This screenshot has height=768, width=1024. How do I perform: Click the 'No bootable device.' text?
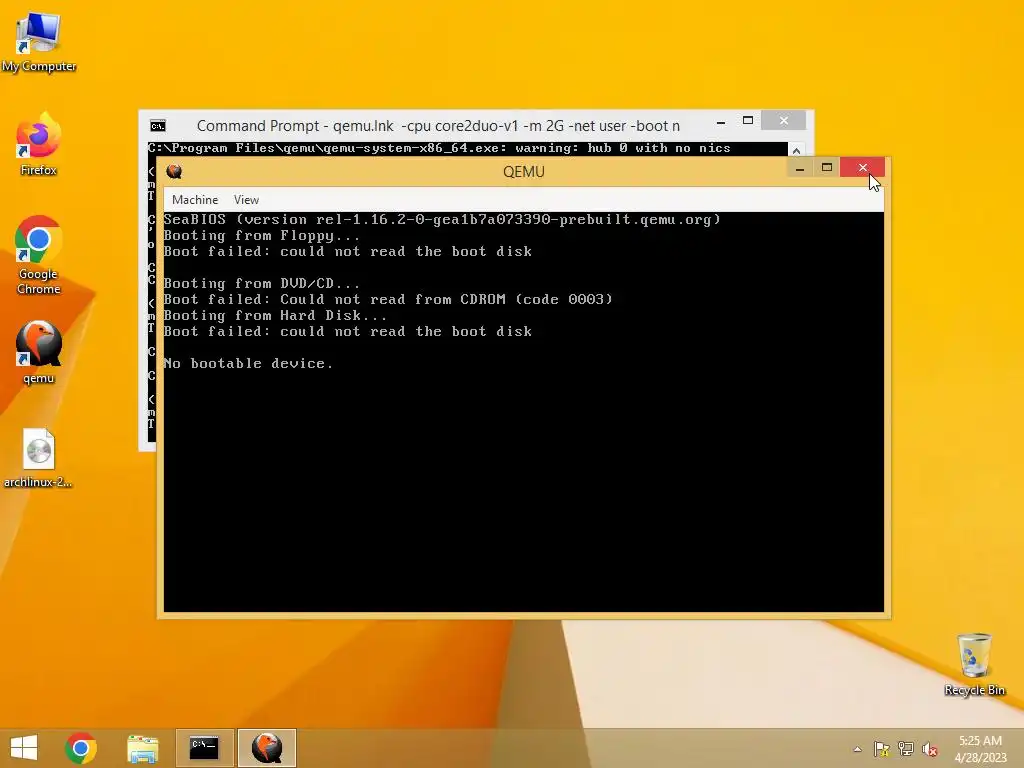(248, 364)
